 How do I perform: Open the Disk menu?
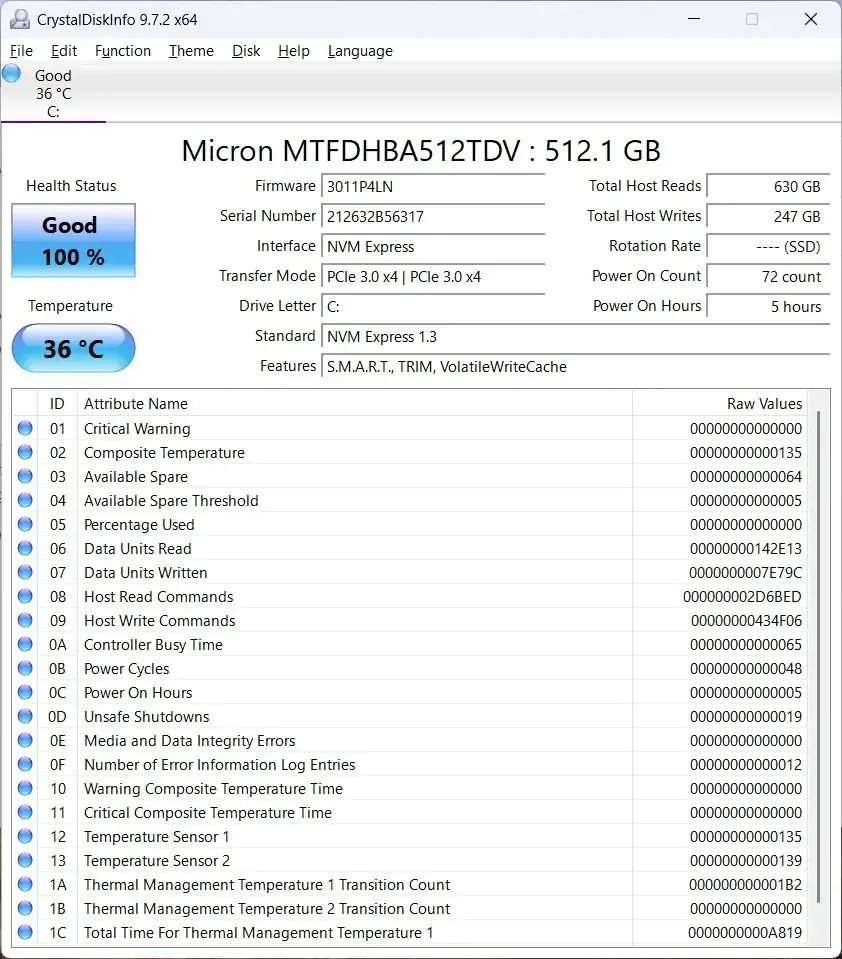[x=246, y=51]
